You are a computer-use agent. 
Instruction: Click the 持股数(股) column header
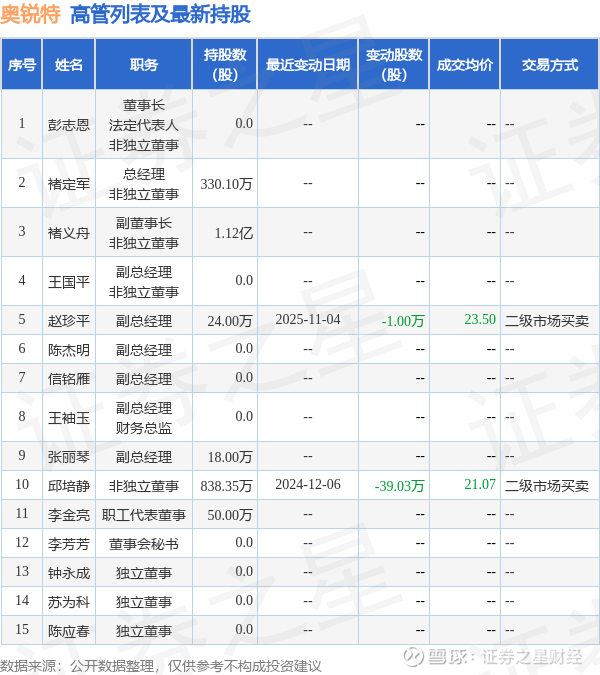point(225,65)
